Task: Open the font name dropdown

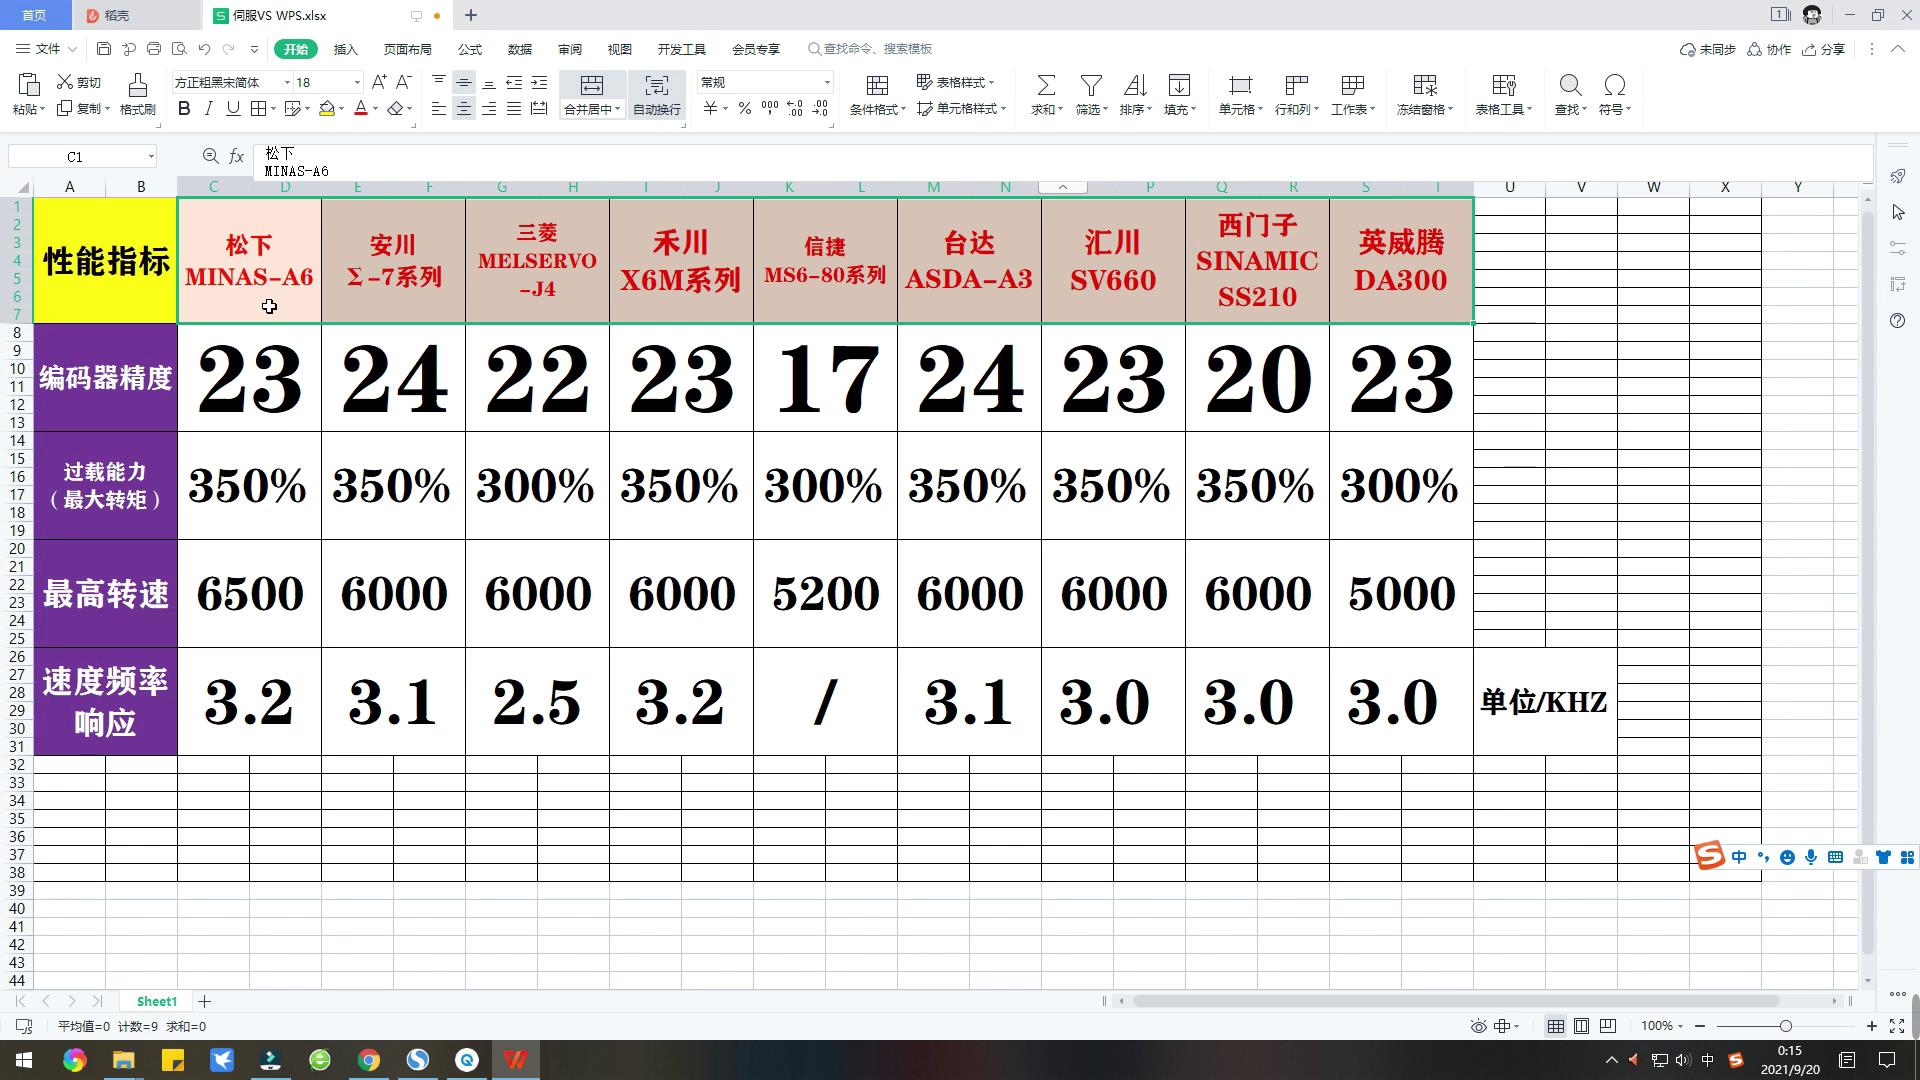Action: 287,83
